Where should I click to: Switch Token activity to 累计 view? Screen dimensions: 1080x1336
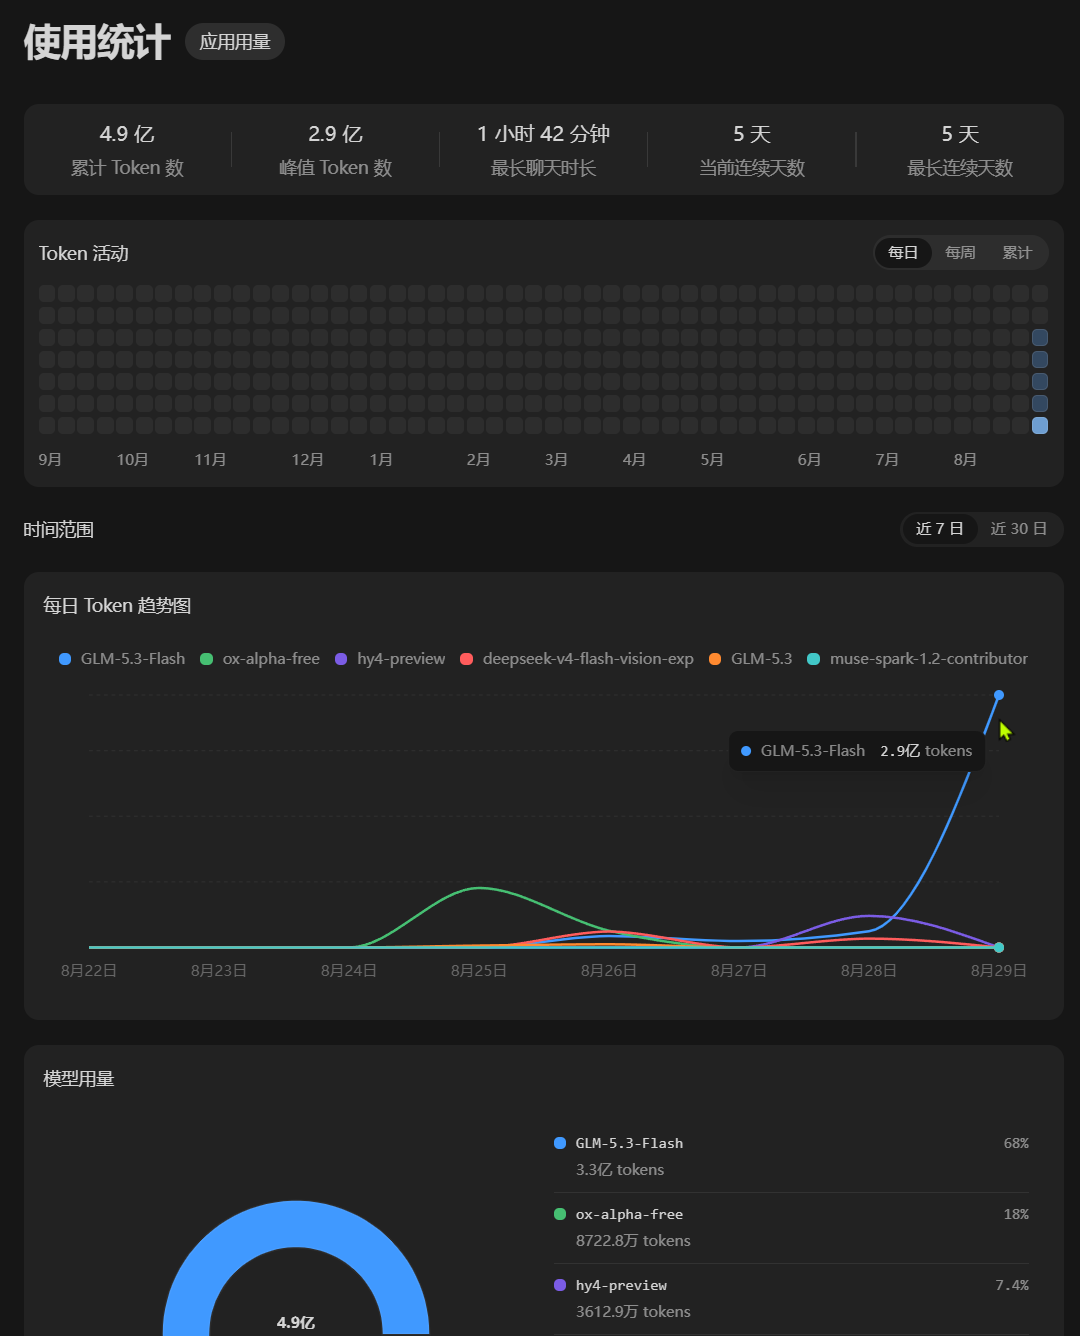(x=1017, y=253)
